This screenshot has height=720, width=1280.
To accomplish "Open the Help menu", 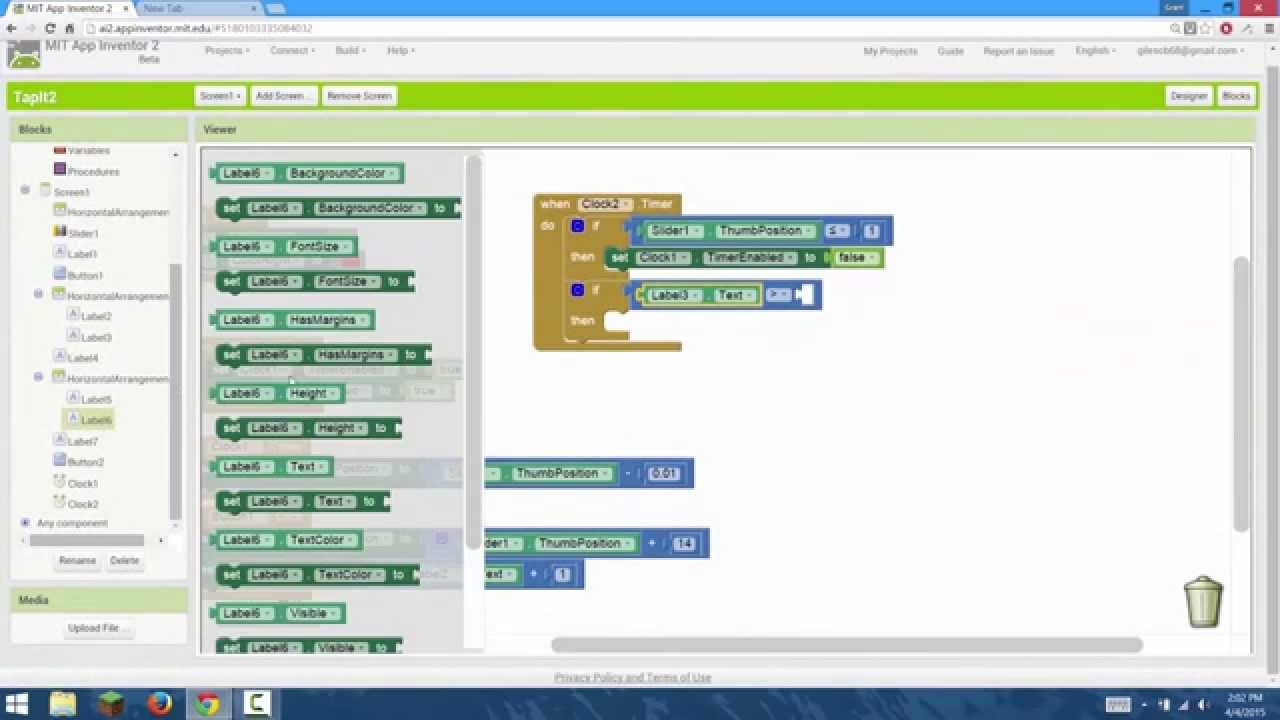I will (x=400, y=51).
